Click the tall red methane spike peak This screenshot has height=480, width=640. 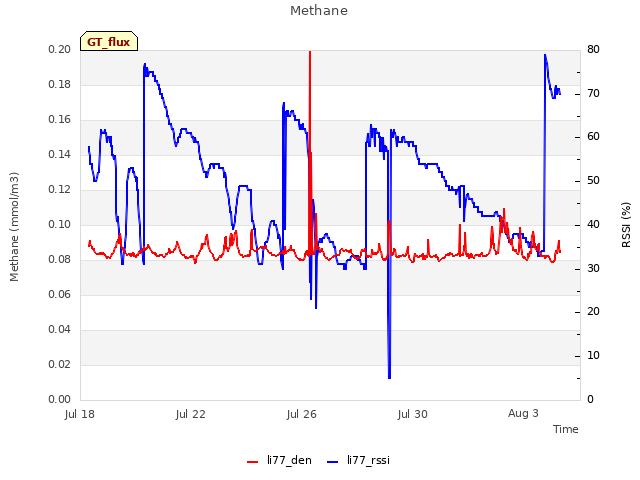pyautogui.click(x=310, y=52)
